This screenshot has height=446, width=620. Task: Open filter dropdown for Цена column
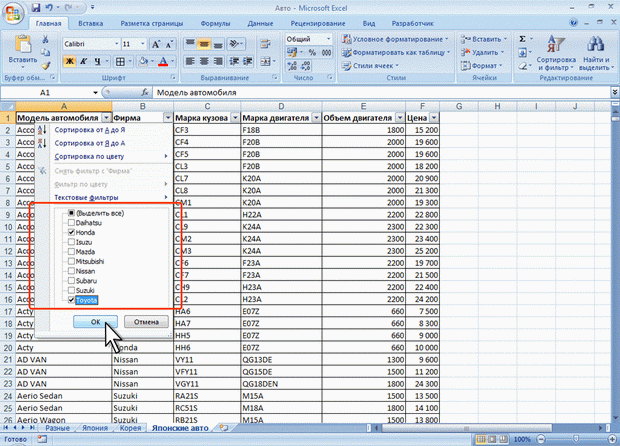434,118
